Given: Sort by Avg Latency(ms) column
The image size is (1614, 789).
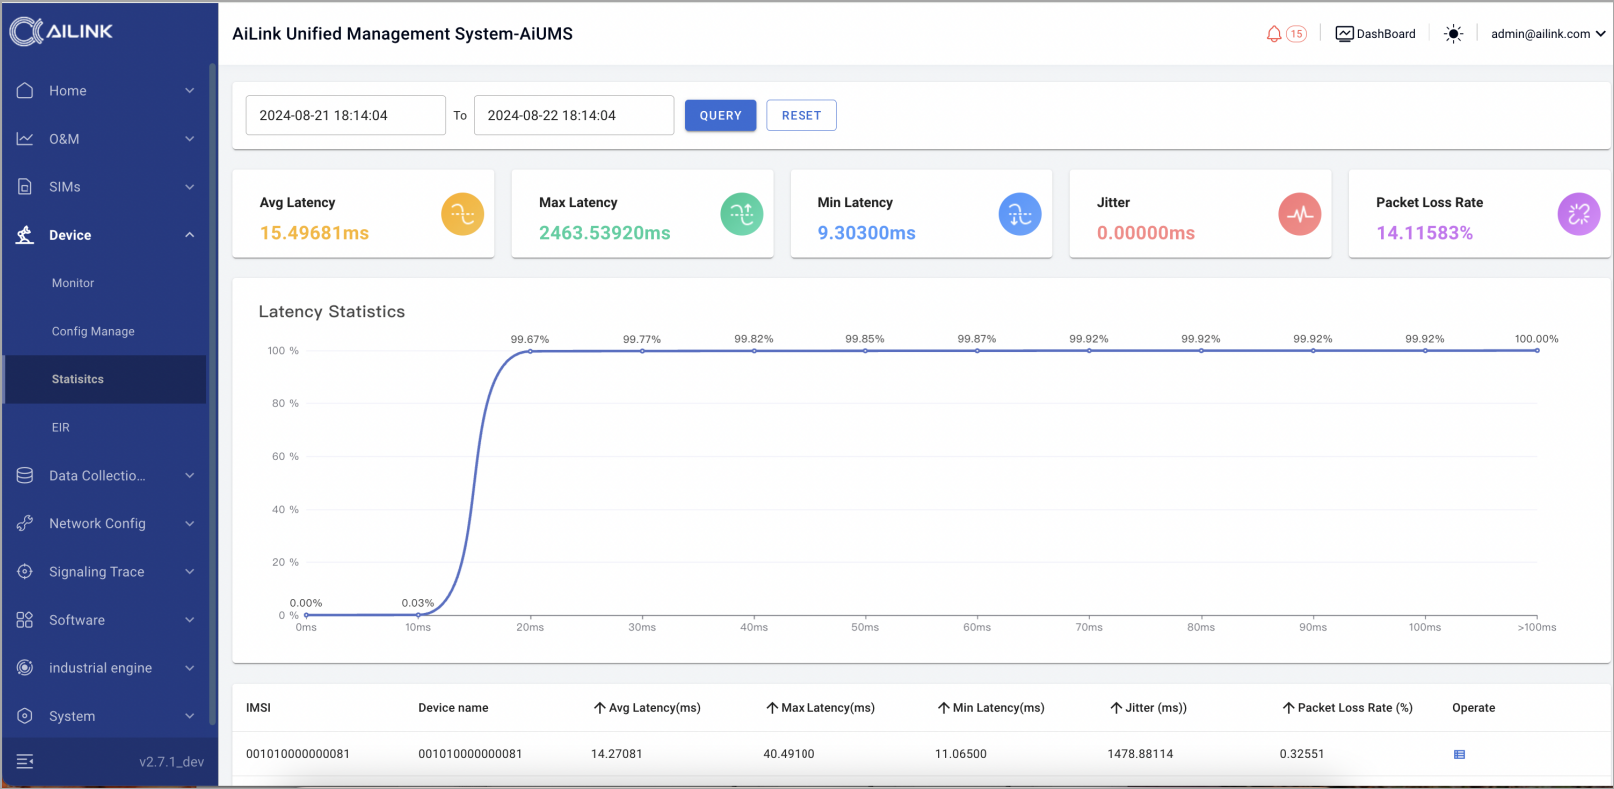Looking at the screenshot, I should click(646, 708).
